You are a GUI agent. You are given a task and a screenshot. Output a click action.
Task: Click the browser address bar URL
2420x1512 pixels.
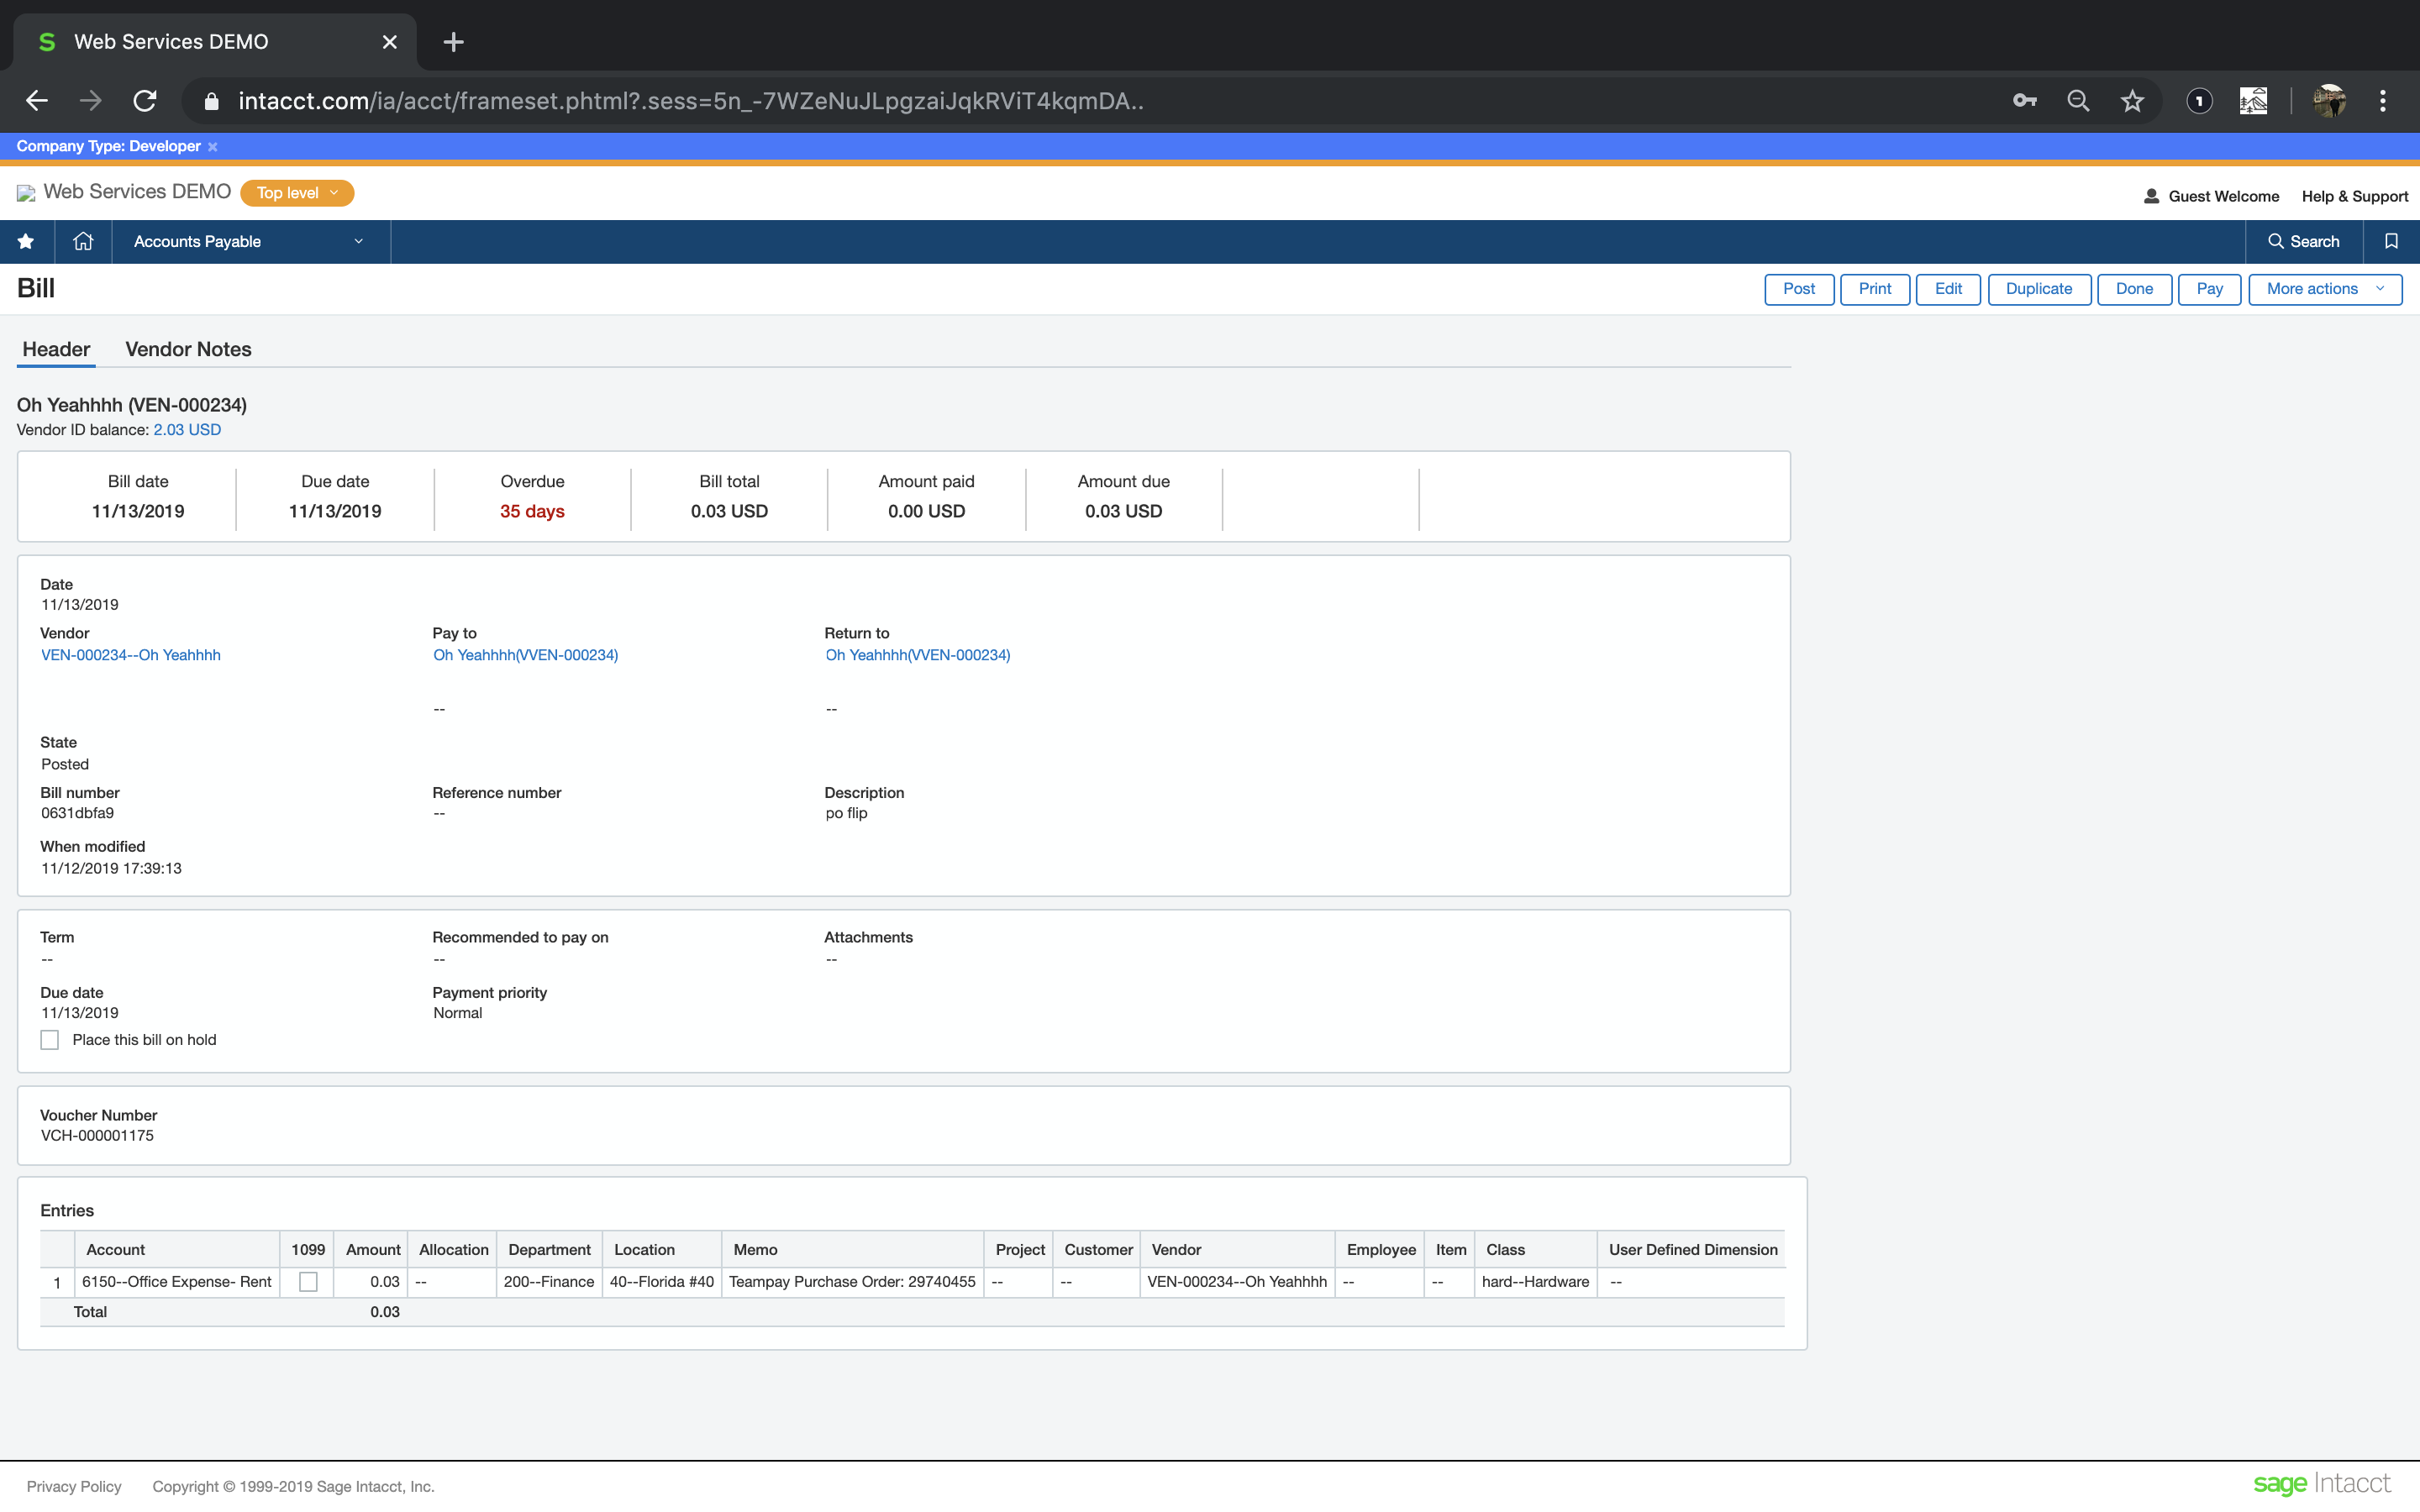[690, 101]
